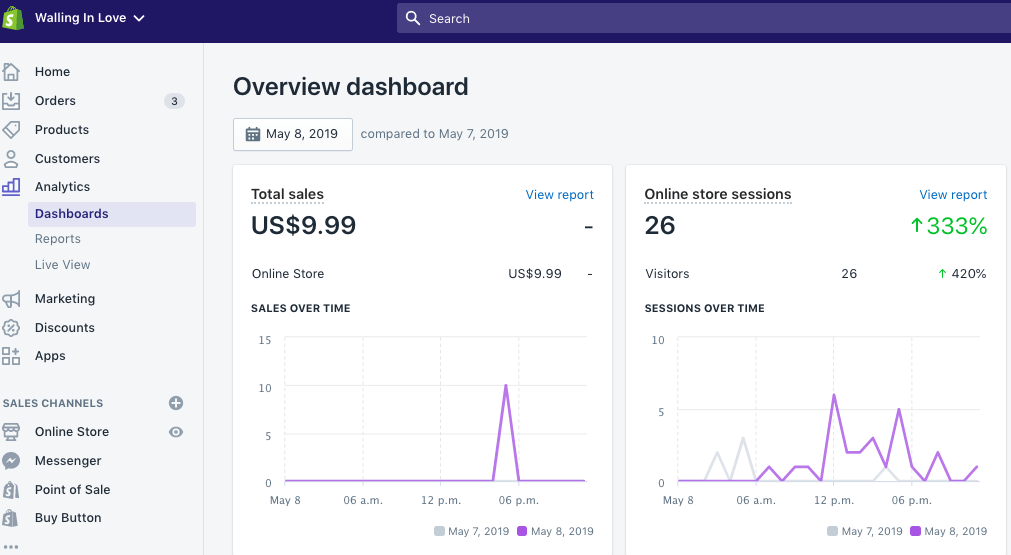The height and width of the screenshot is (555, 1011).
Task: View Online Store via eye icon
Action: pyautogui.click(x=176, y=432)
